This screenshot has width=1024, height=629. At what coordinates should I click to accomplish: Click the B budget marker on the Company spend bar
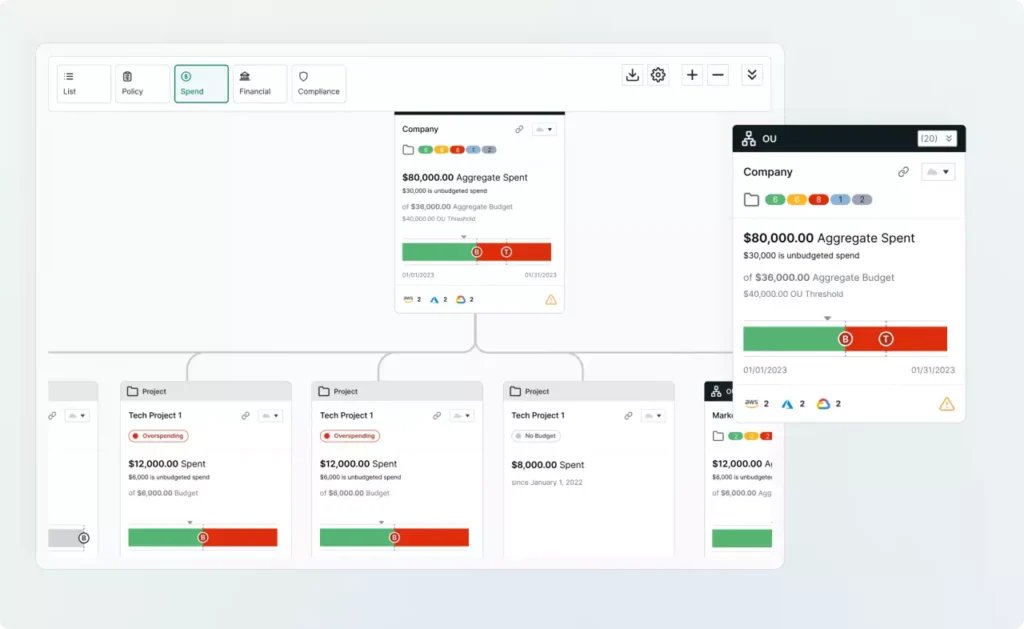pyautogui.click(x=477, y=251)
